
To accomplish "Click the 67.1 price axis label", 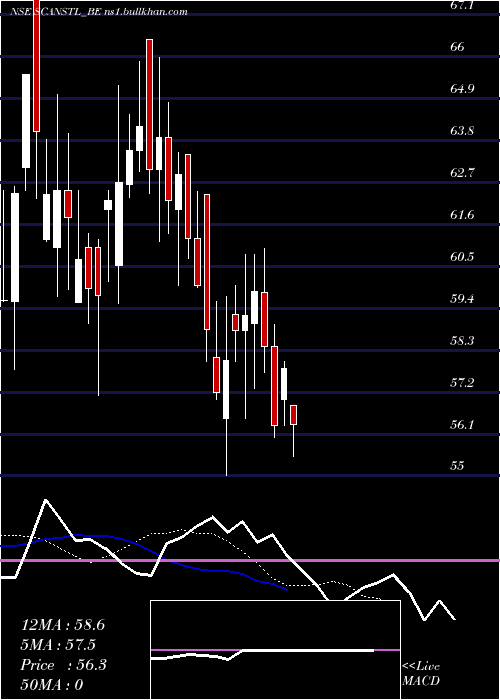I will 461,5.
